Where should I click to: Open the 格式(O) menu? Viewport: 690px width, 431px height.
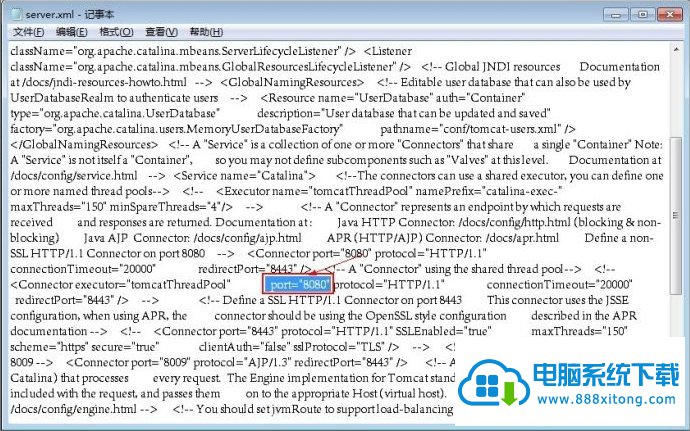116,32
